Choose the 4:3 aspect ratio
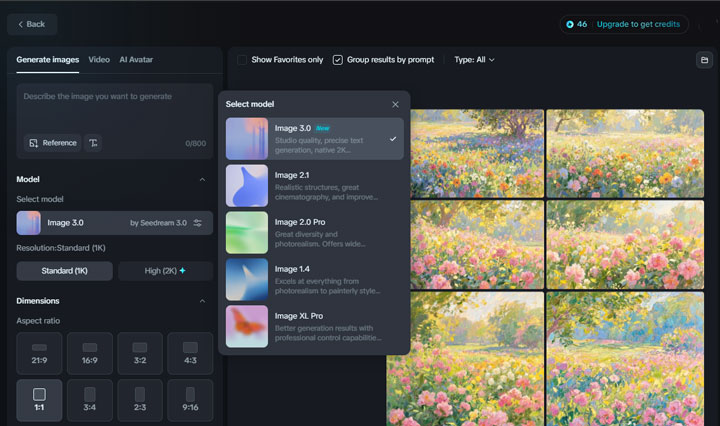 tap(191, 353)
